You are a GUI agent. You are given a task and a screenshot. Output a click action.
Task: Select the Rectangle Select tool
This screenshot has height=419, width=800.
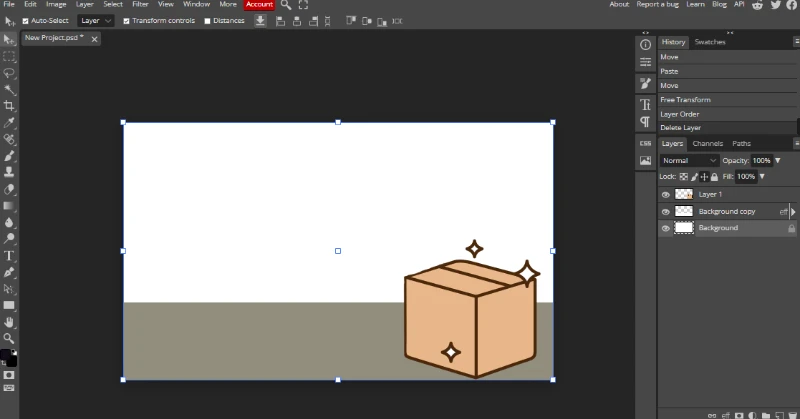(9, 56)
